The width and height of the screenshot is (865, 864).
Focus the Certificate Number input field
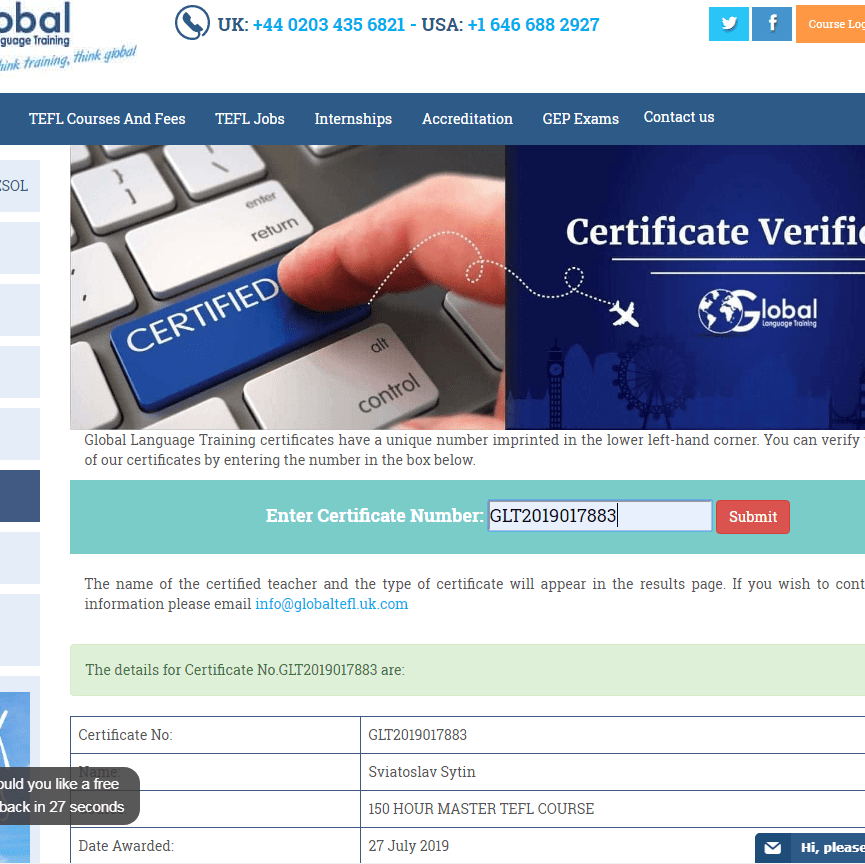click(x=599, y=516)
